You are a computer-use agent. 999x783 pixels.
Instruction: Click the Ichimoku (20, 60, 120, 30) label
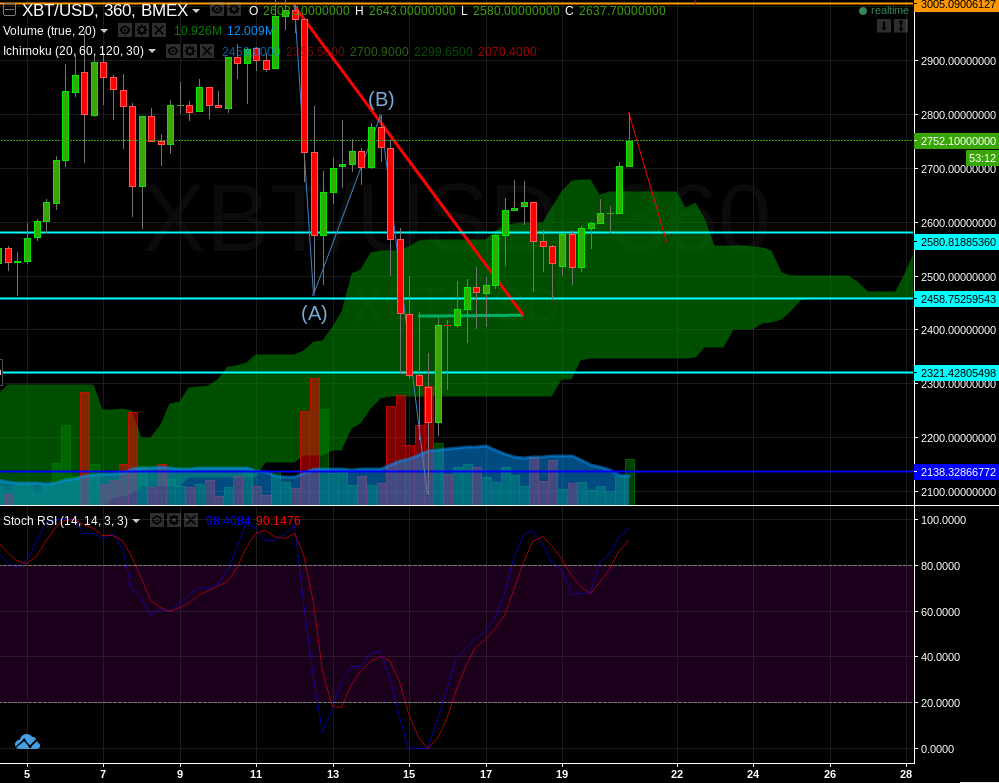tap(73, 51)
